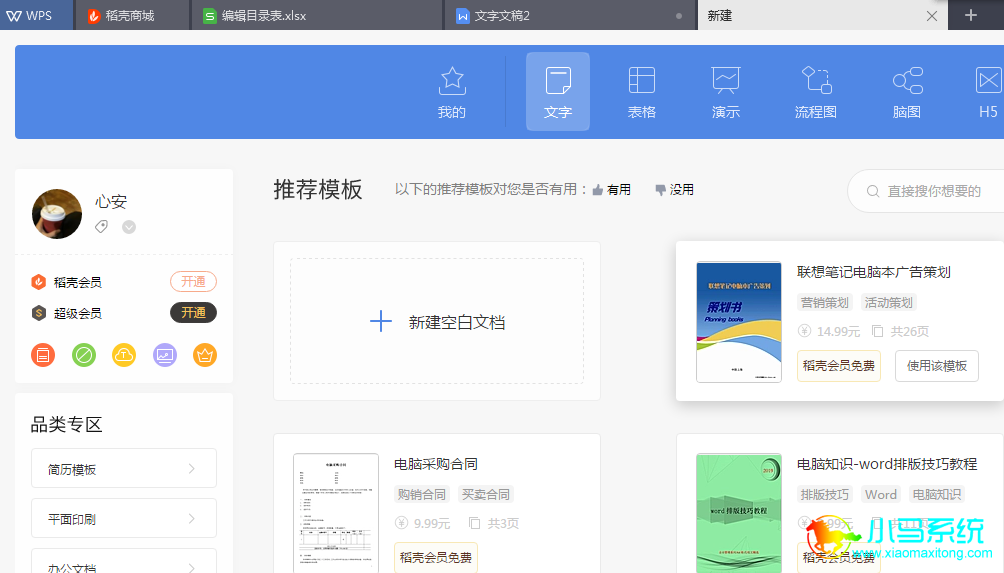Image resolution: width=1004 pixels, height=573 pixels.
Task: Expand the 办公文档 category
Action: [124, 561]
